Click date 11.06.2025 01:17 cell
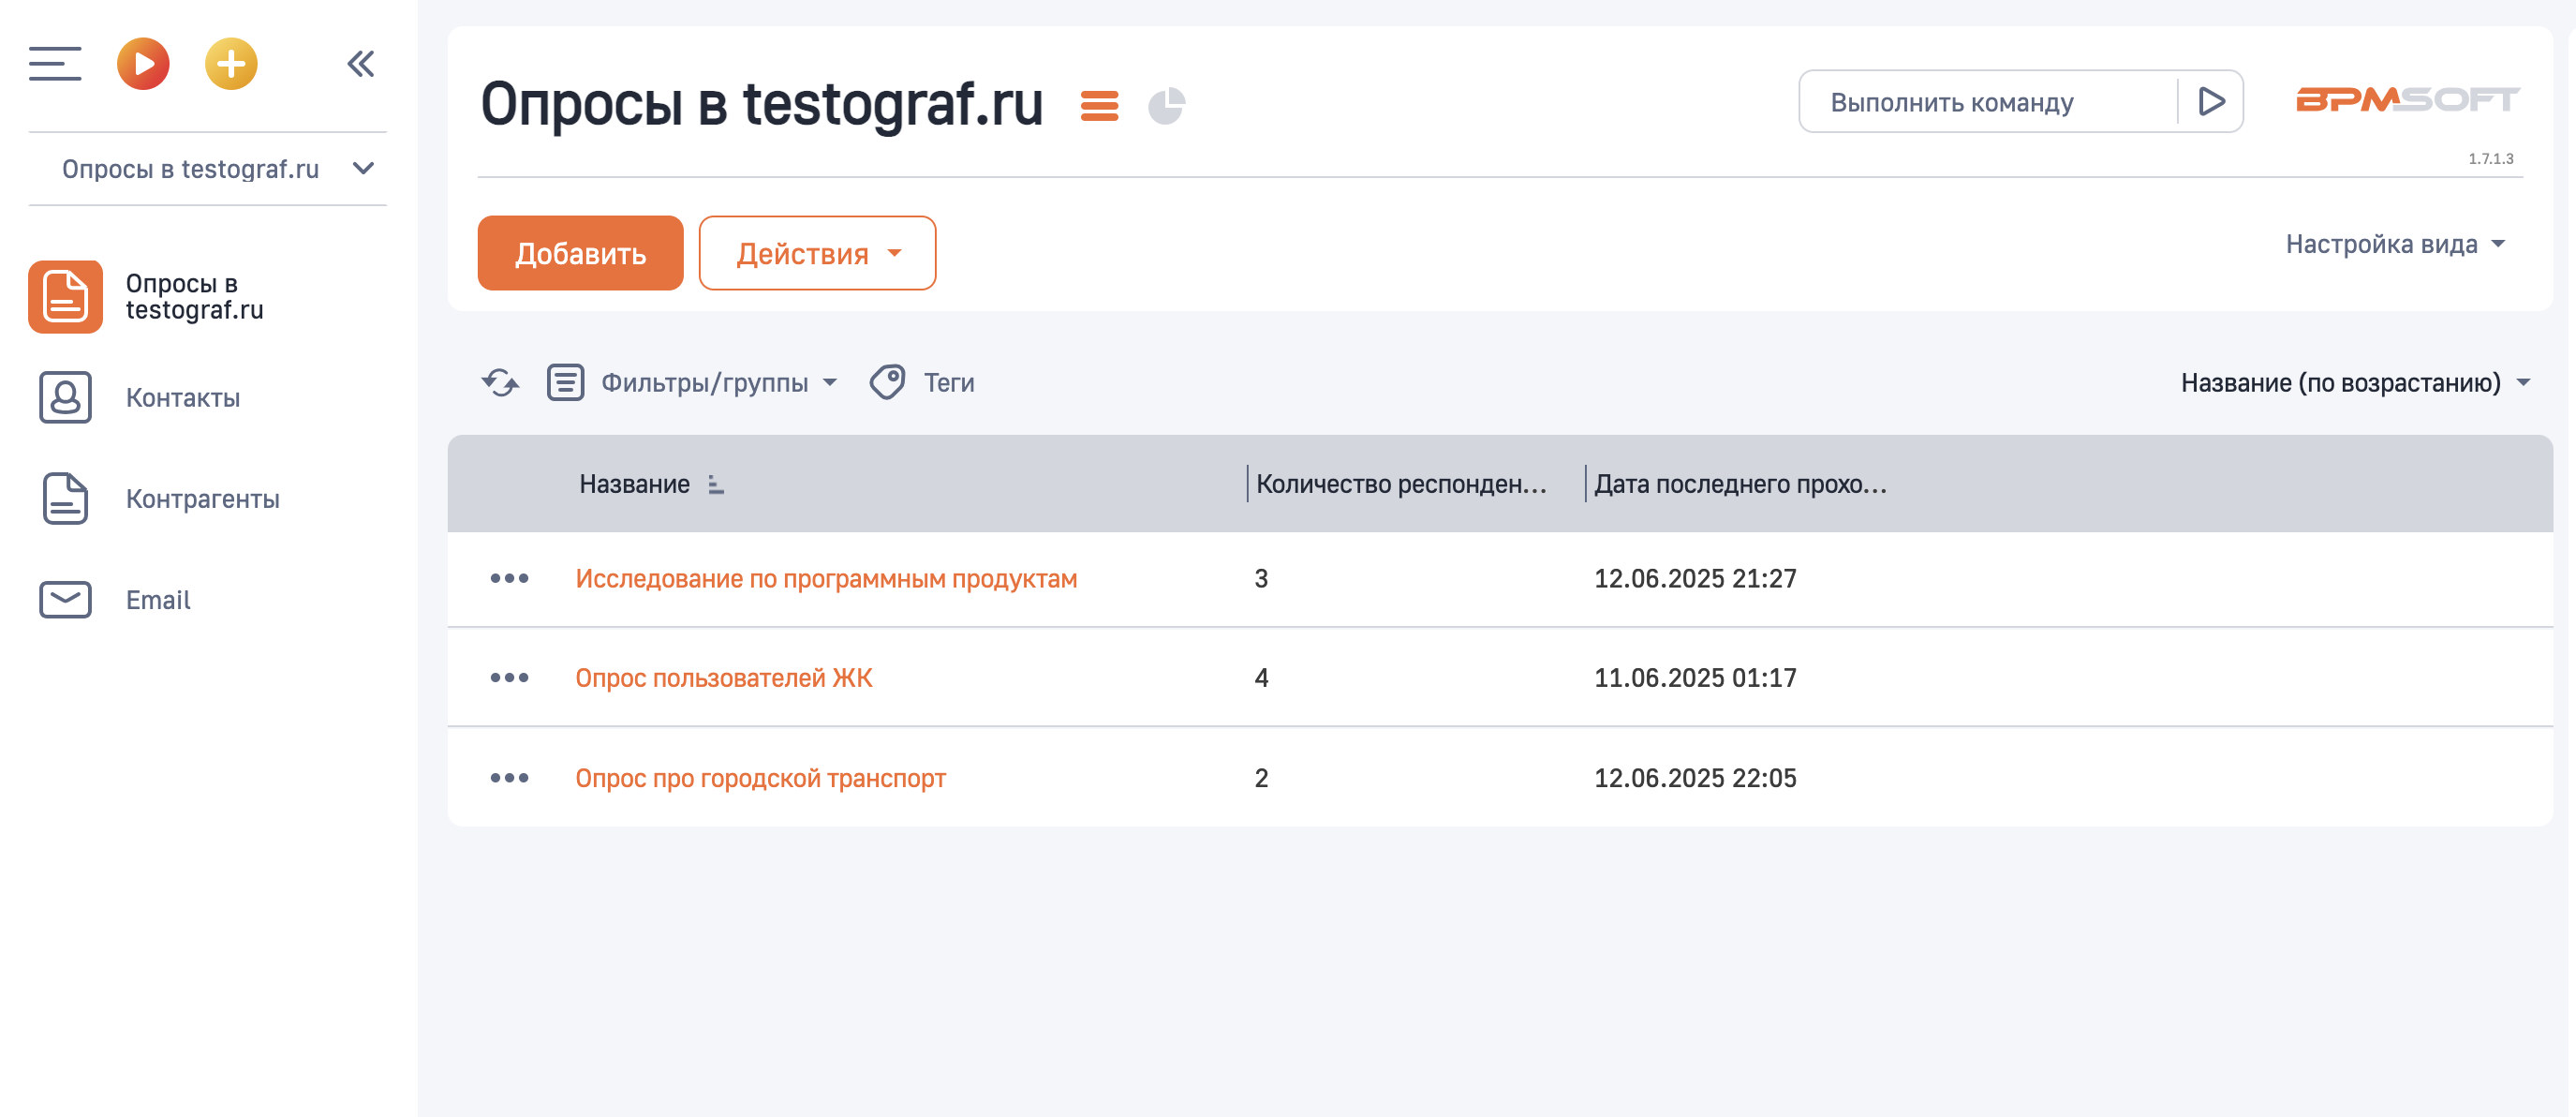The image size is (2576, 1117). [1695, 677]
